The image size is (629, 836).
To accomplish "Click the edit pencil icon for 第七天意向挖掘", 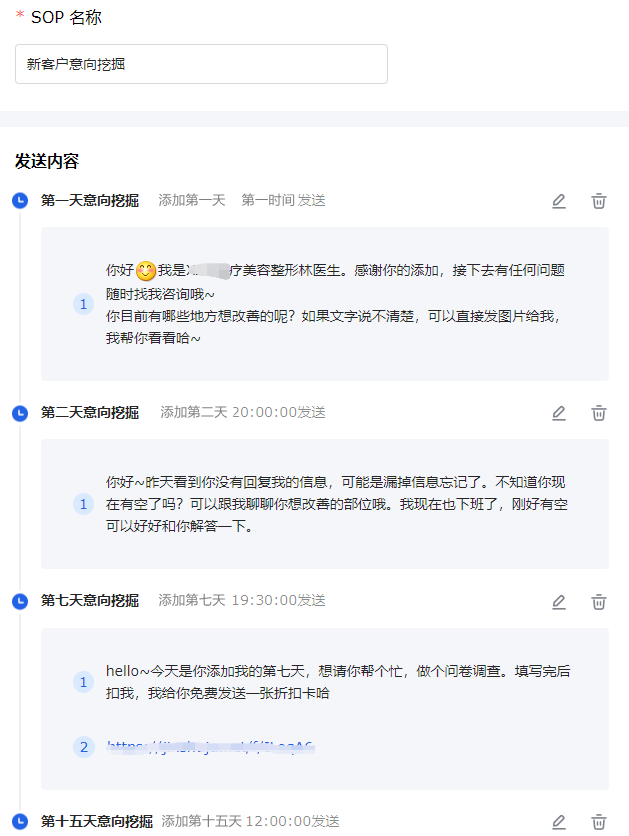I will point(559,602).
